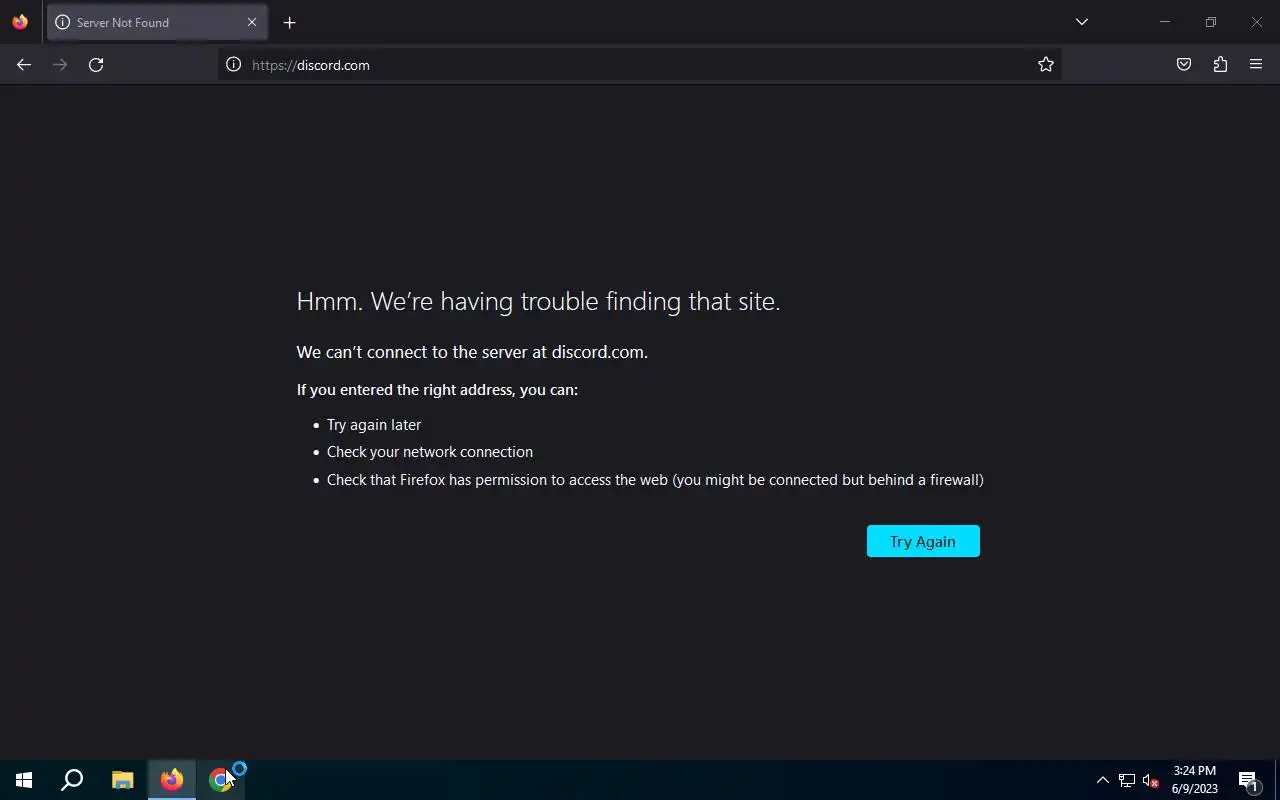Reload the current page
This screenshot has height=800, width=1280.
pyautogui.click(x=96, y=65)
